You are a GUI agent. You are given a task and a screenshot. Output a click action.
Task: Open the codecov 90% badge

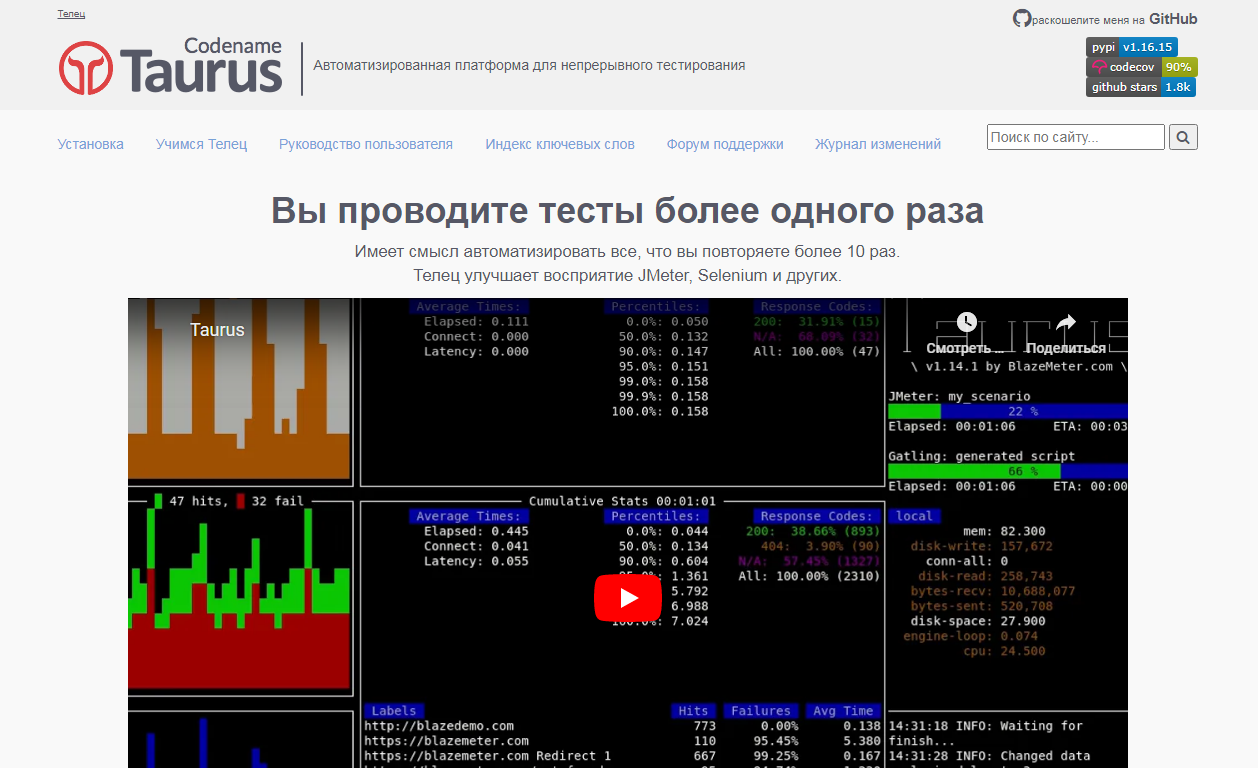pyautogui.click(x=1141, y=67)
